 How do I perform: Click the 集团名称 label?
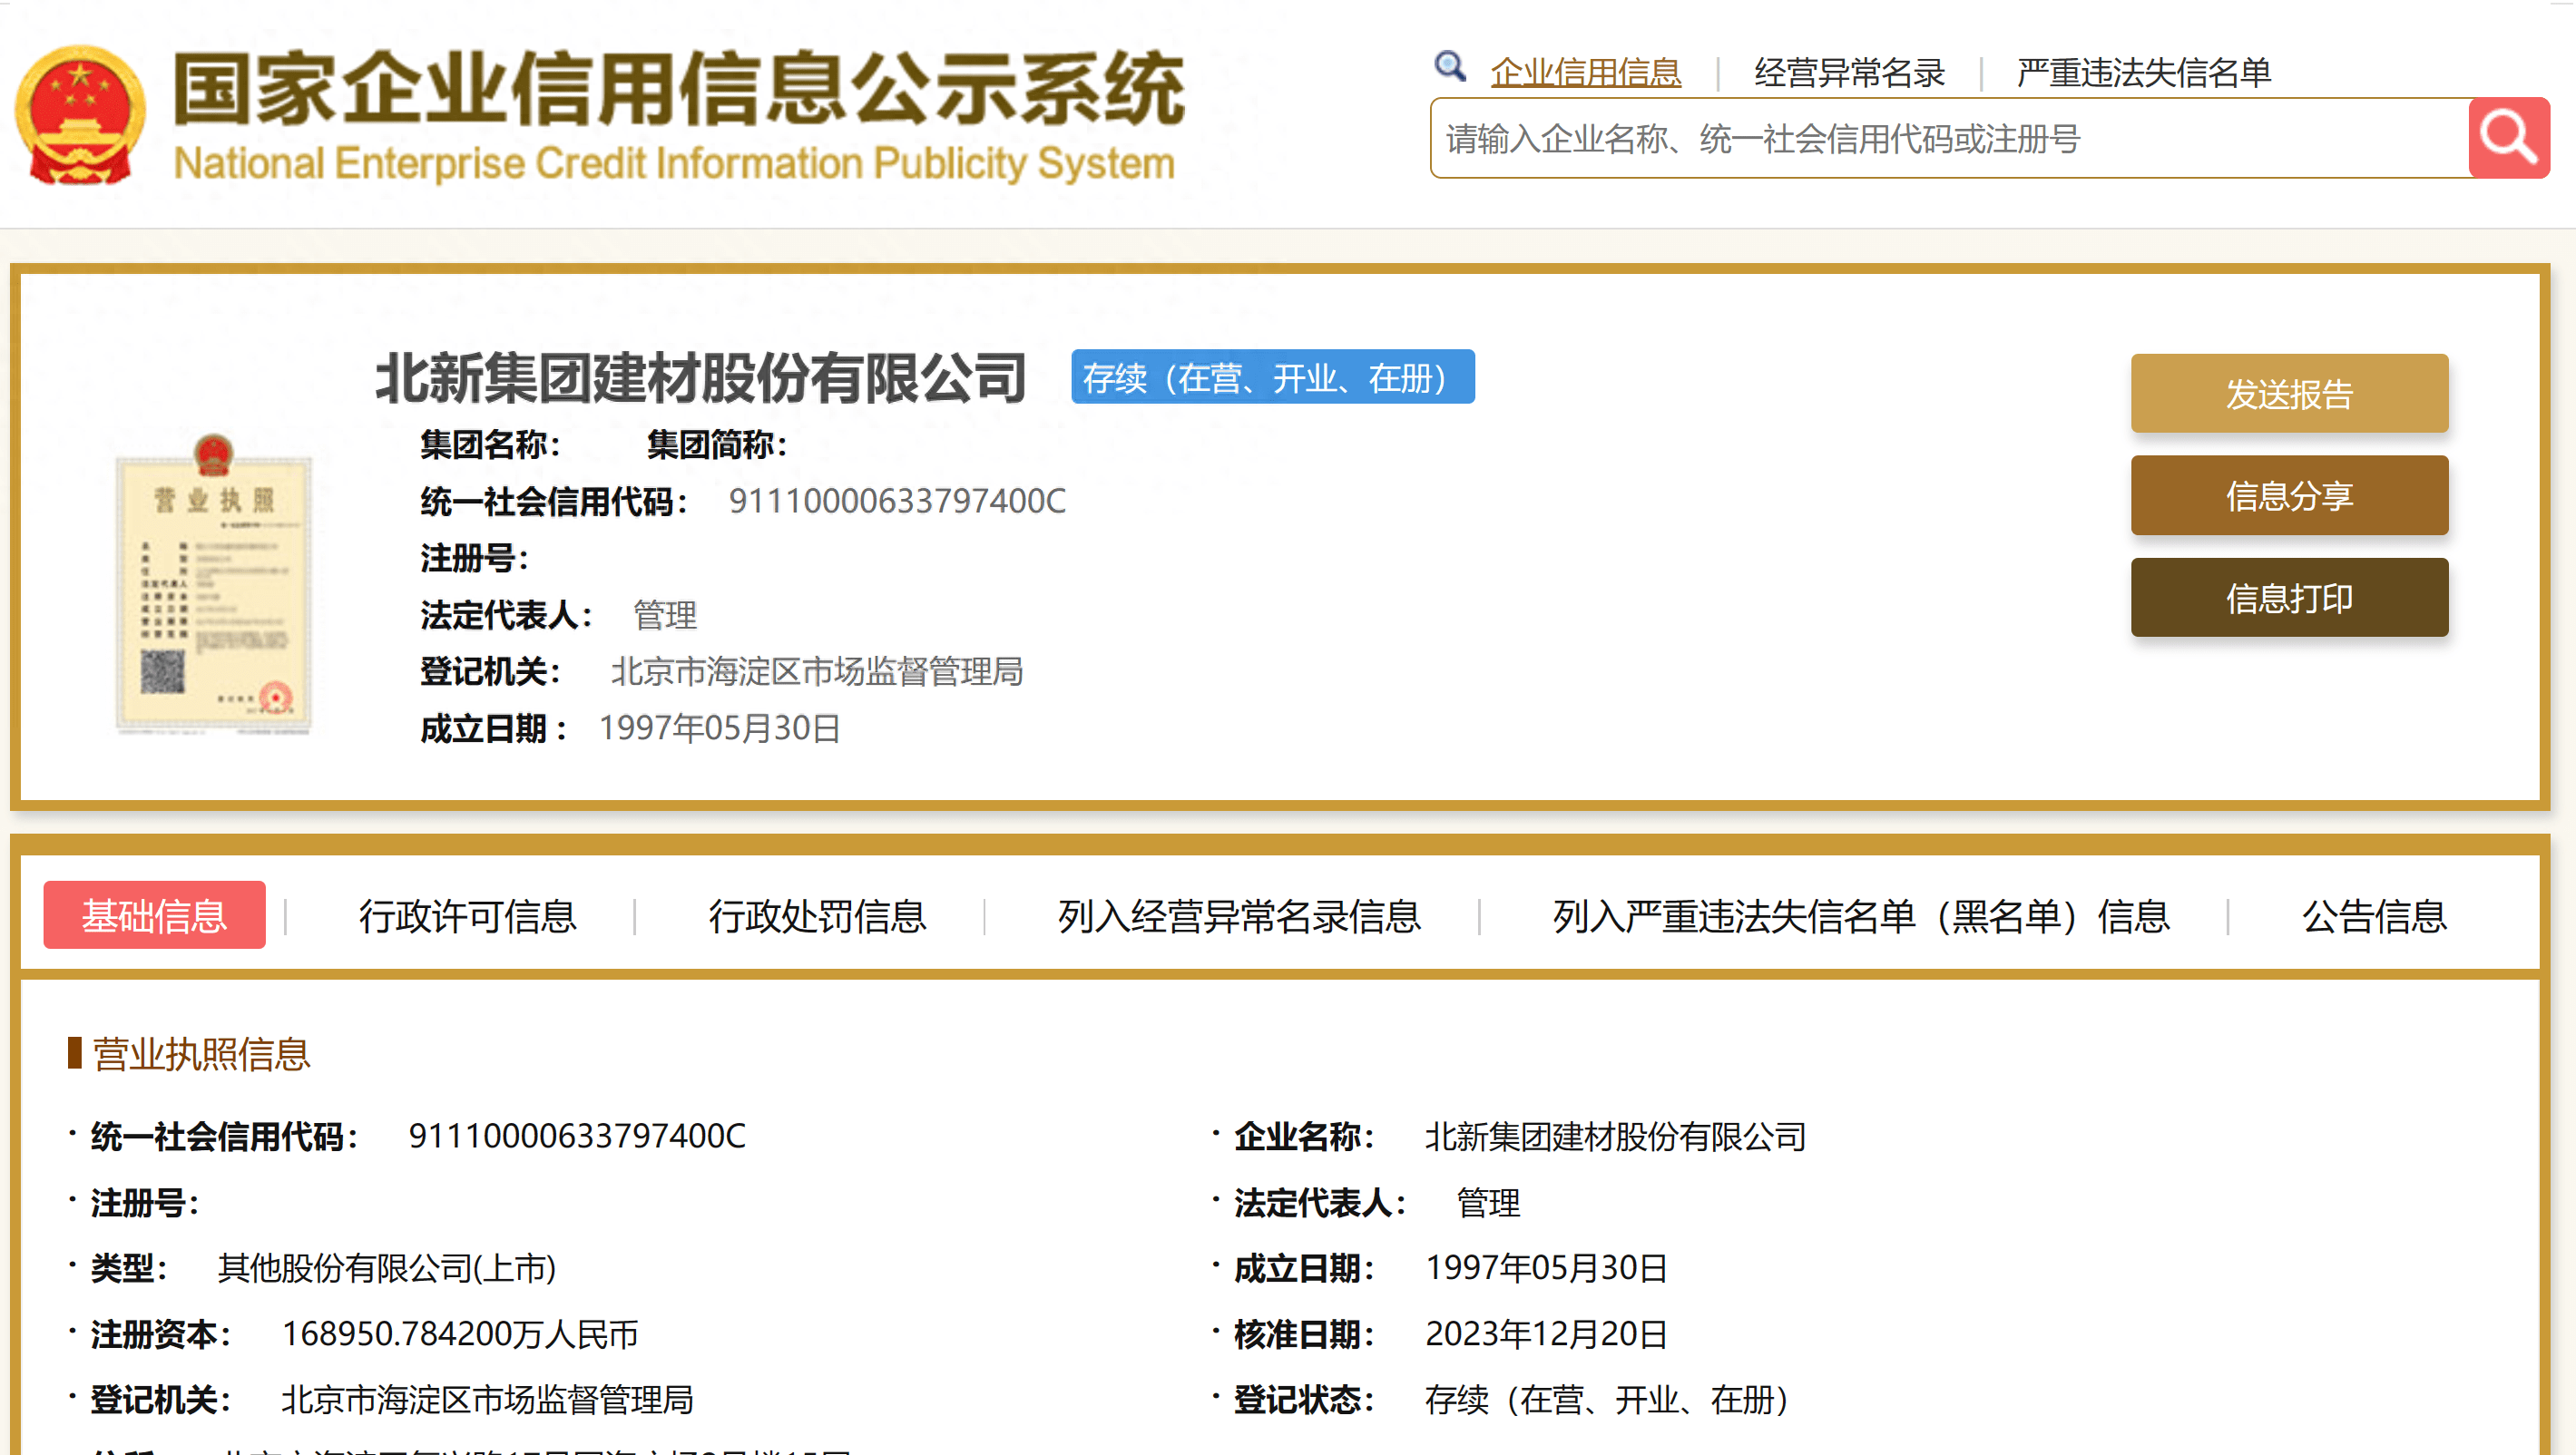point(490,444)
